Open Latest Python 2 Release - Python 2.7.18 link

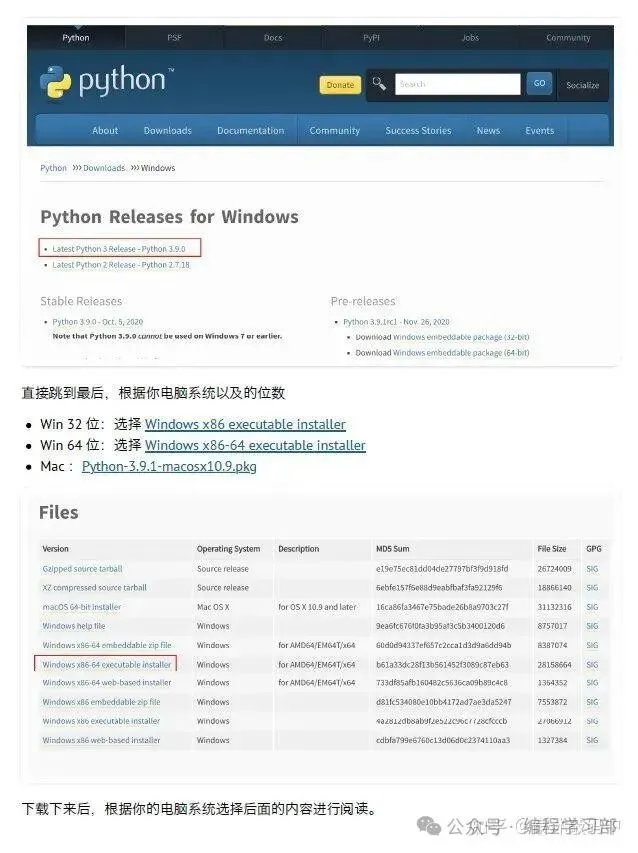121,264
